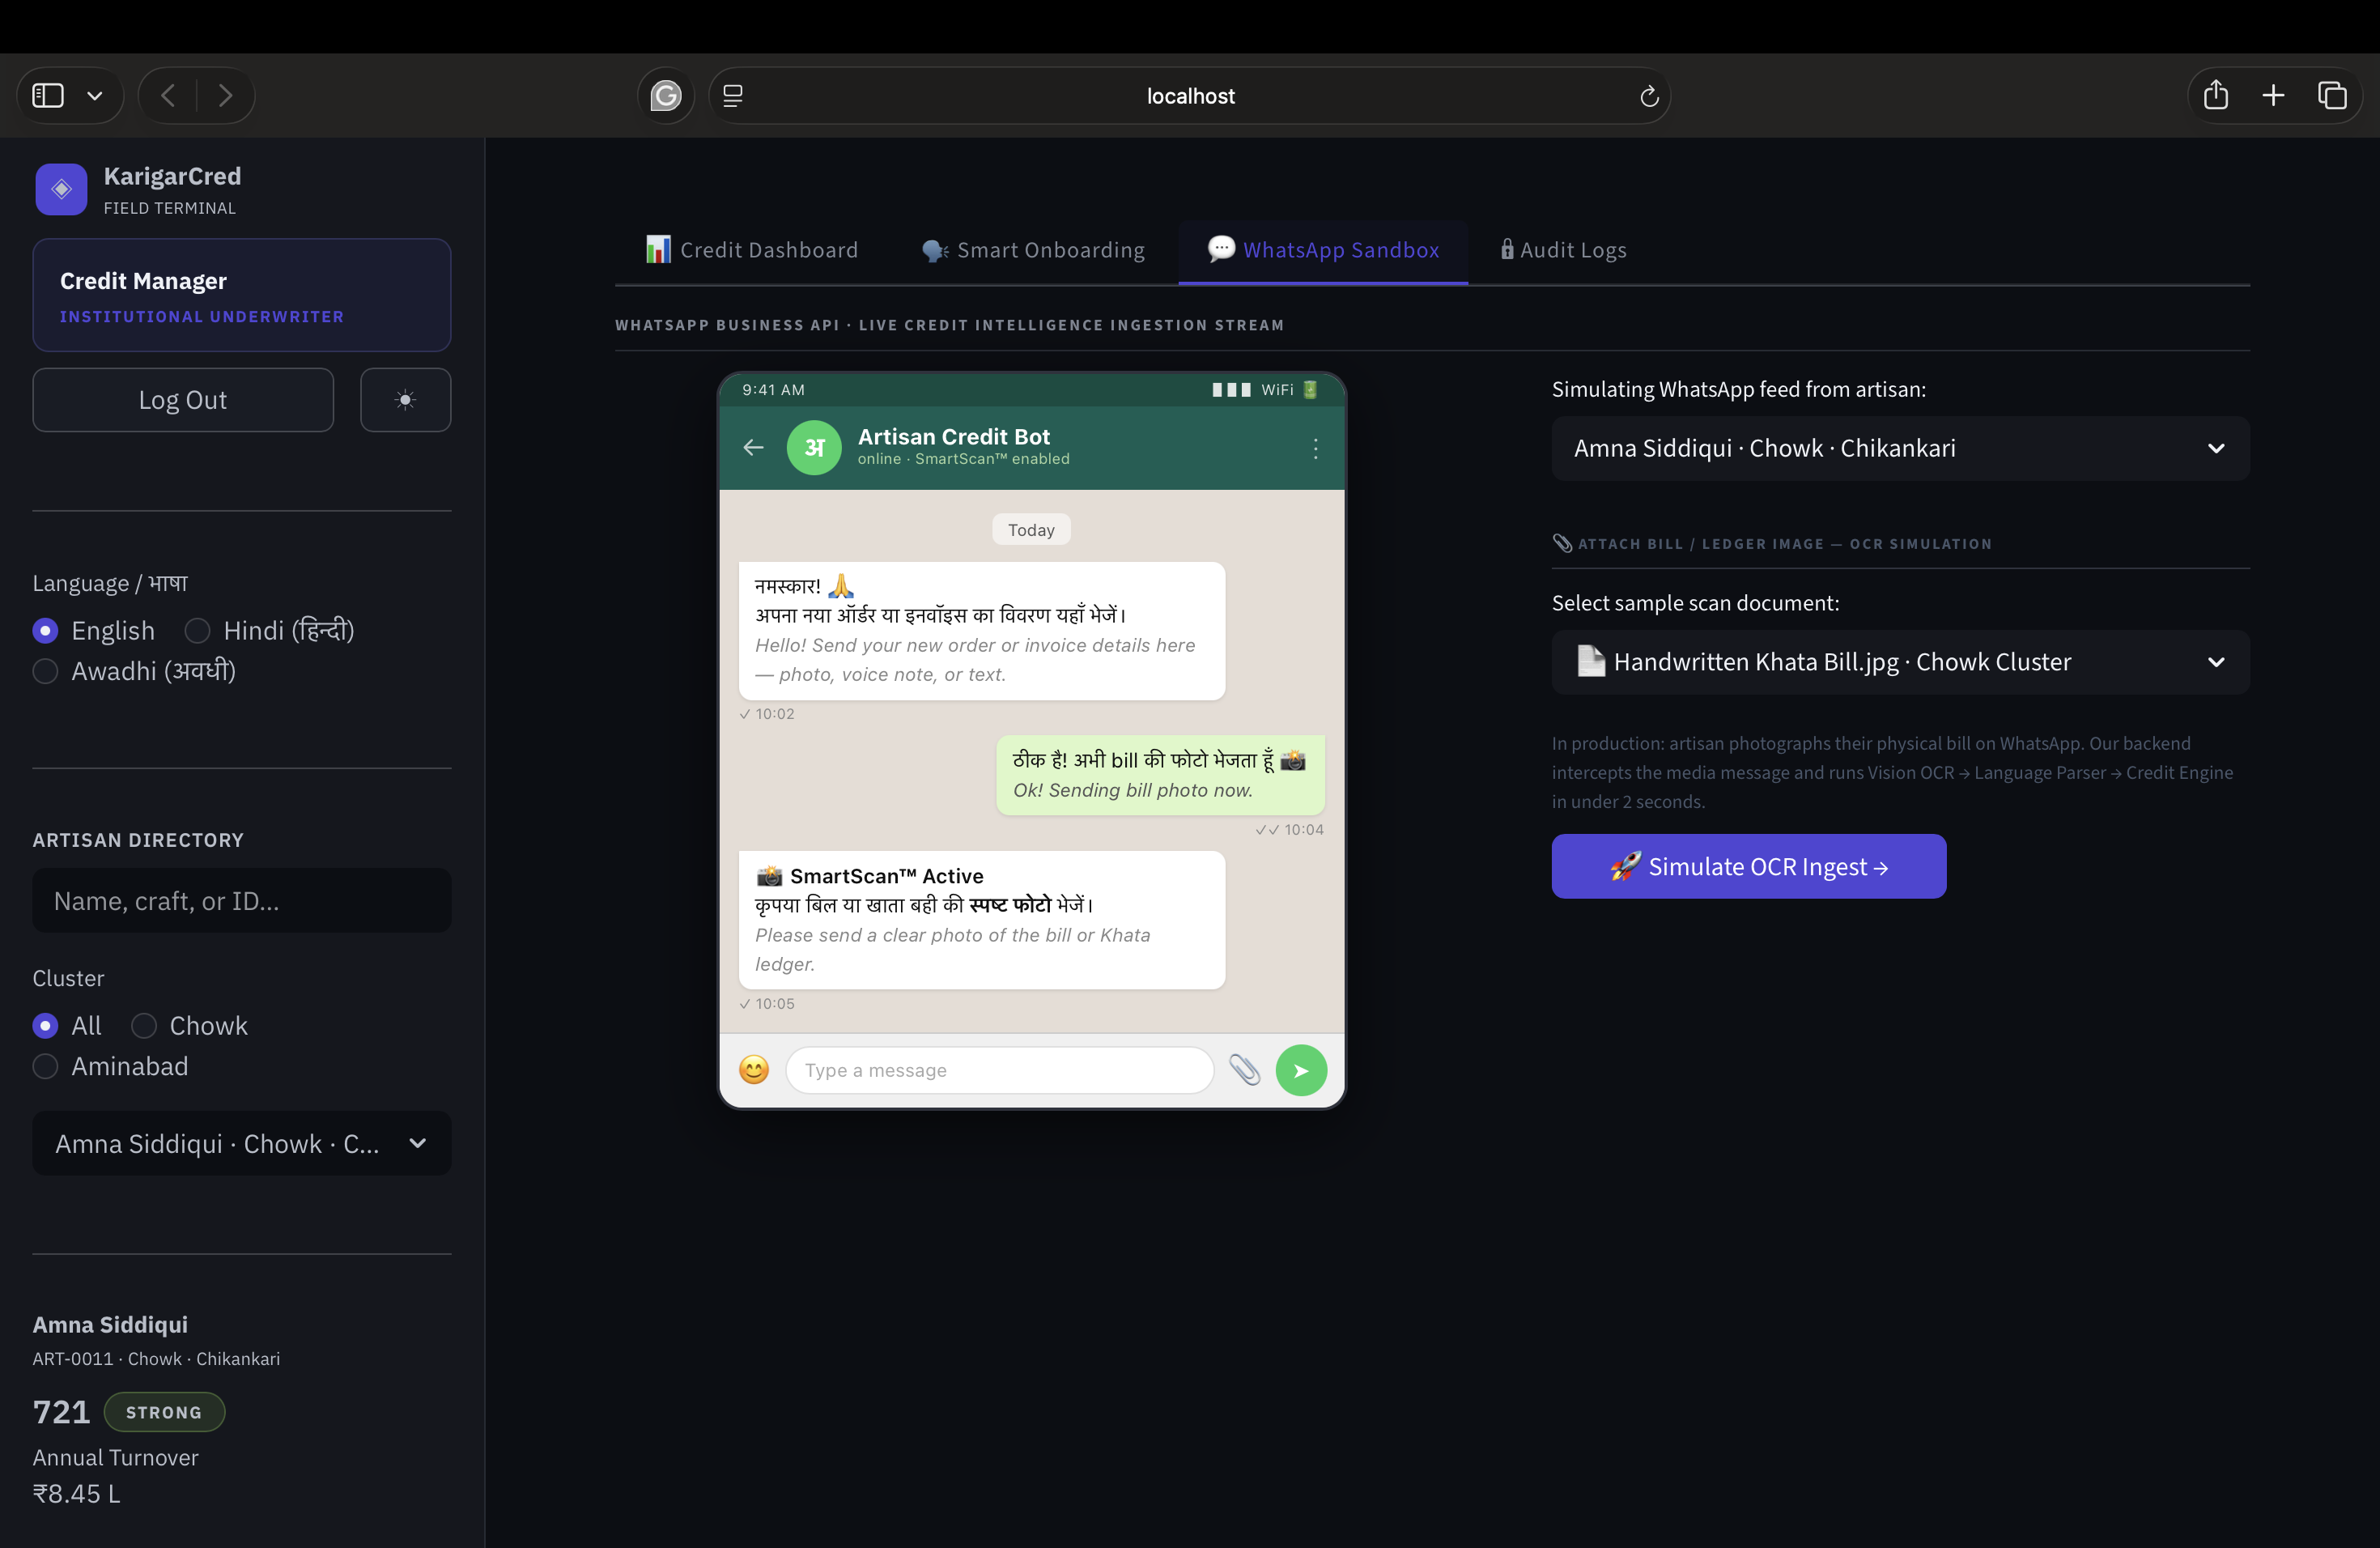Click the STRONG score badge
Image resolution: width=2380 pixels, height=1548 pixels.
(x=164, y=1412)
